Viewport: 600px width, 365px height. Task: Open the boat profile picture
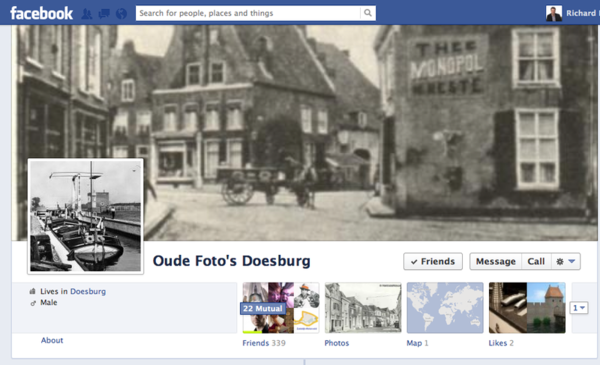point(85,216)
